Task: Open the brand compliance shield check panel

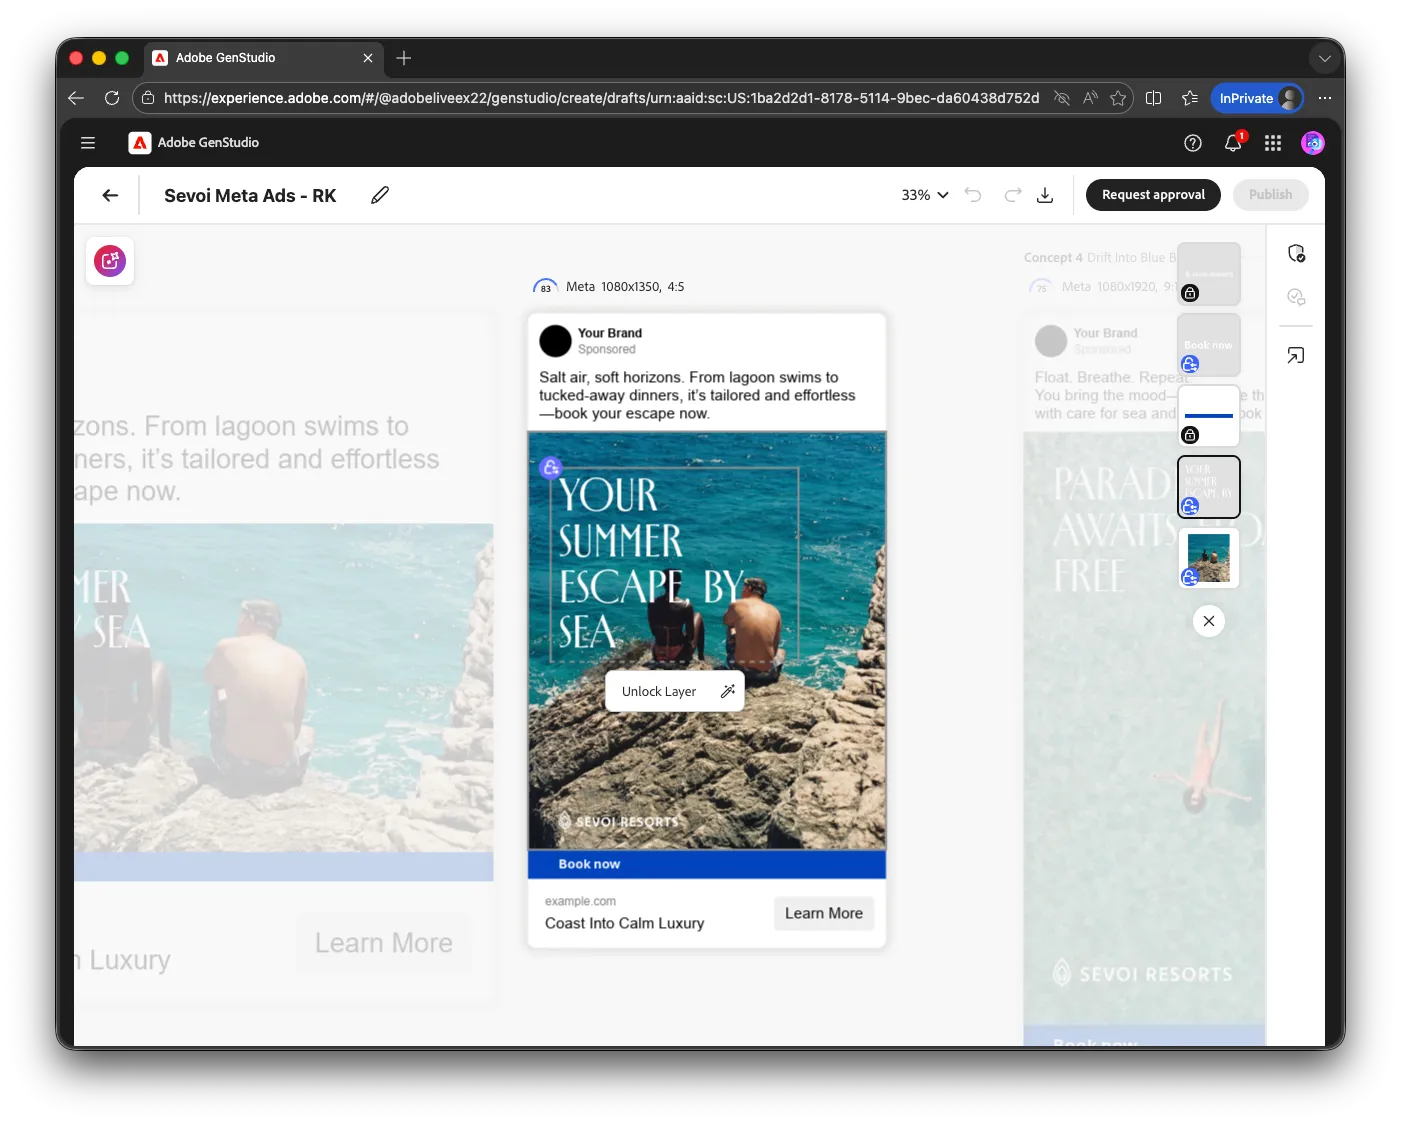Action: (x=1296, y=253)
